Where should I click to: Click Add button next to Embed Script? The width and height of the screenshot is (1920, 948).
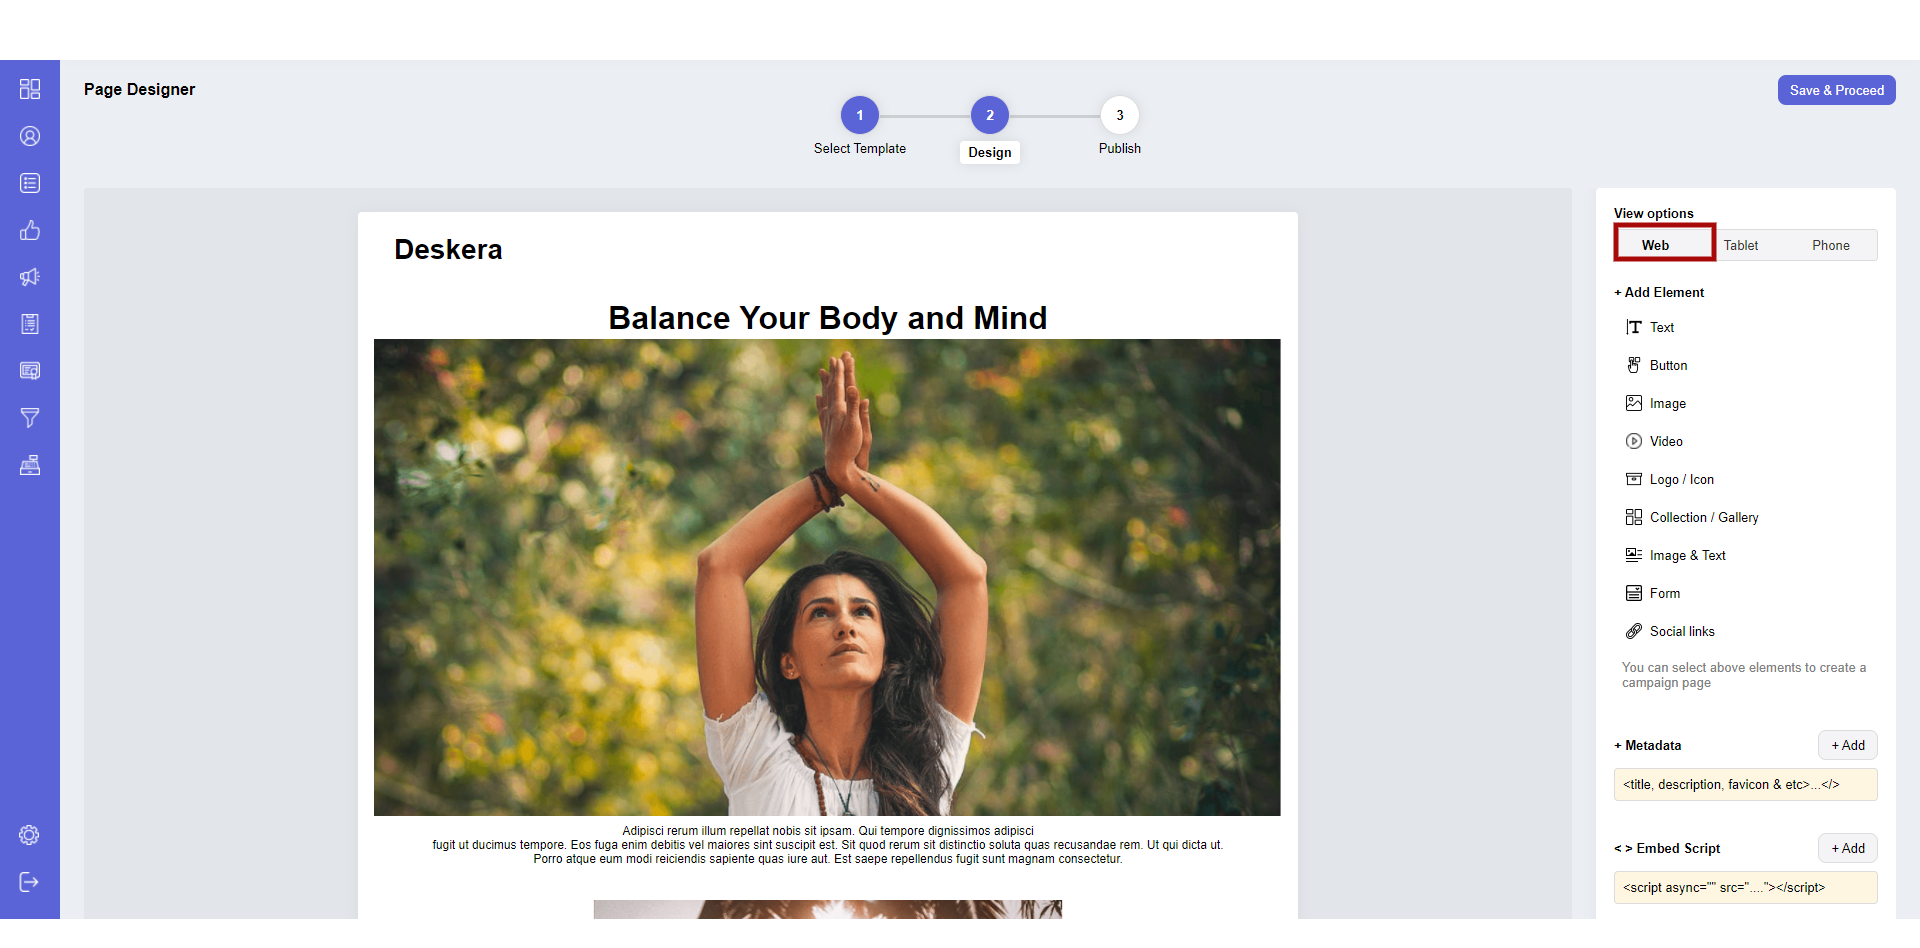[1848, 848]
